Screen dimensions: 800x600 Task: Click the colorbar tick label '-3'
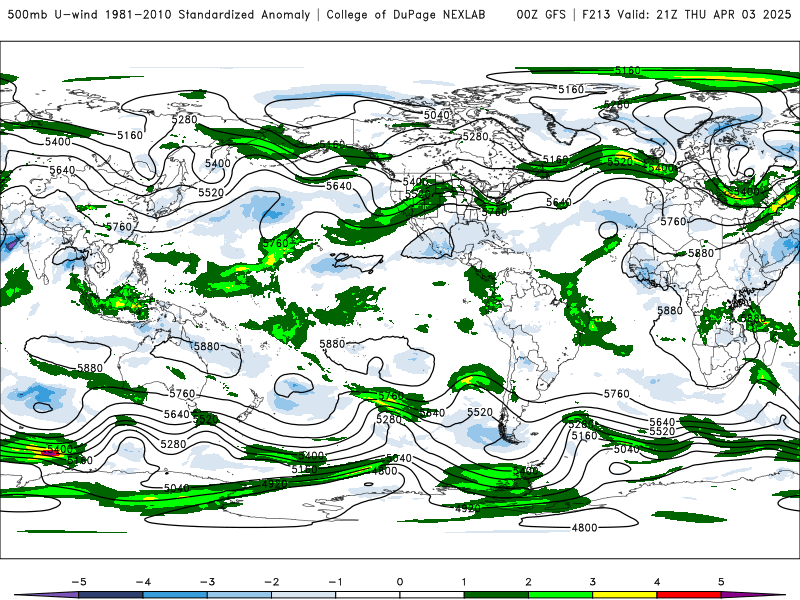(207, 582)
